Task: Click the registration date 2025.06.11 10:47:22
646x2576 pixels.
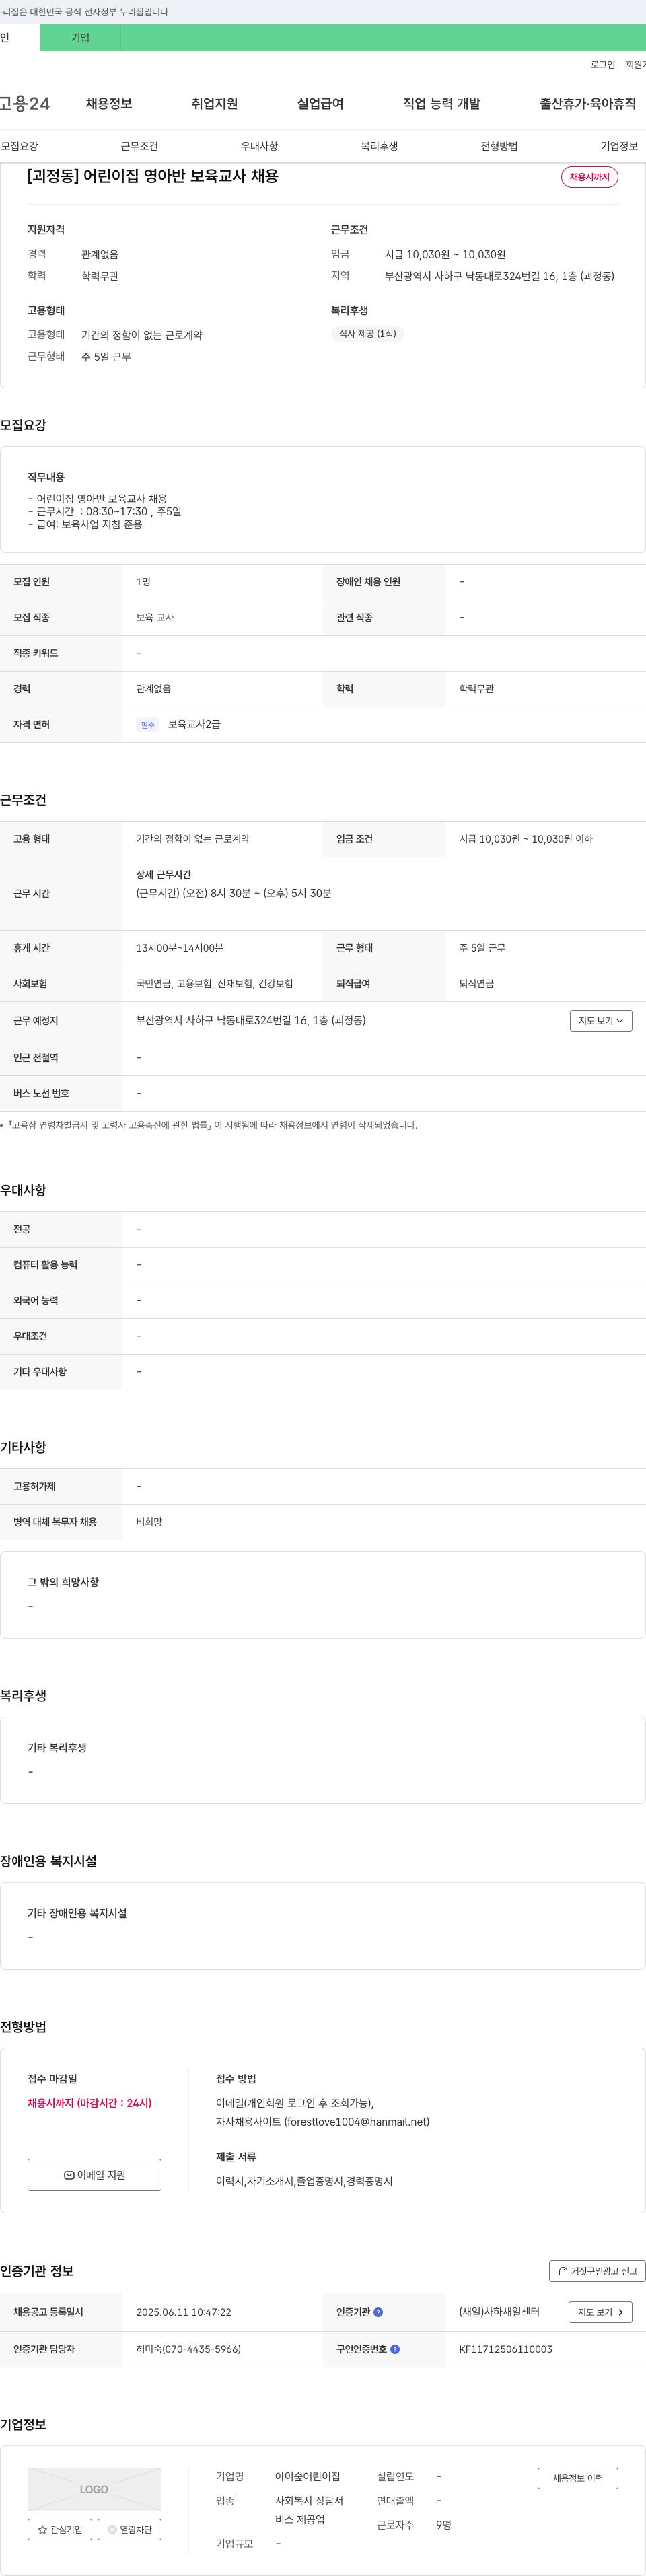Action: pyautogui.click(x=183, y=2312)
